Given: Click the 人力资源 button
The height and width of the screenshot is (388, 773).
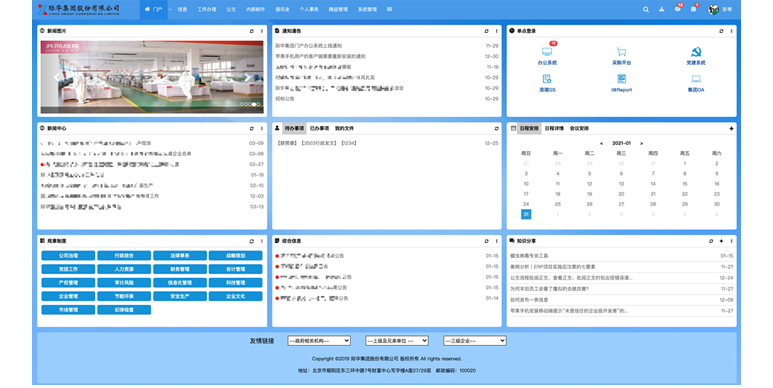Looking at the screenshot, I should [124, 269].
